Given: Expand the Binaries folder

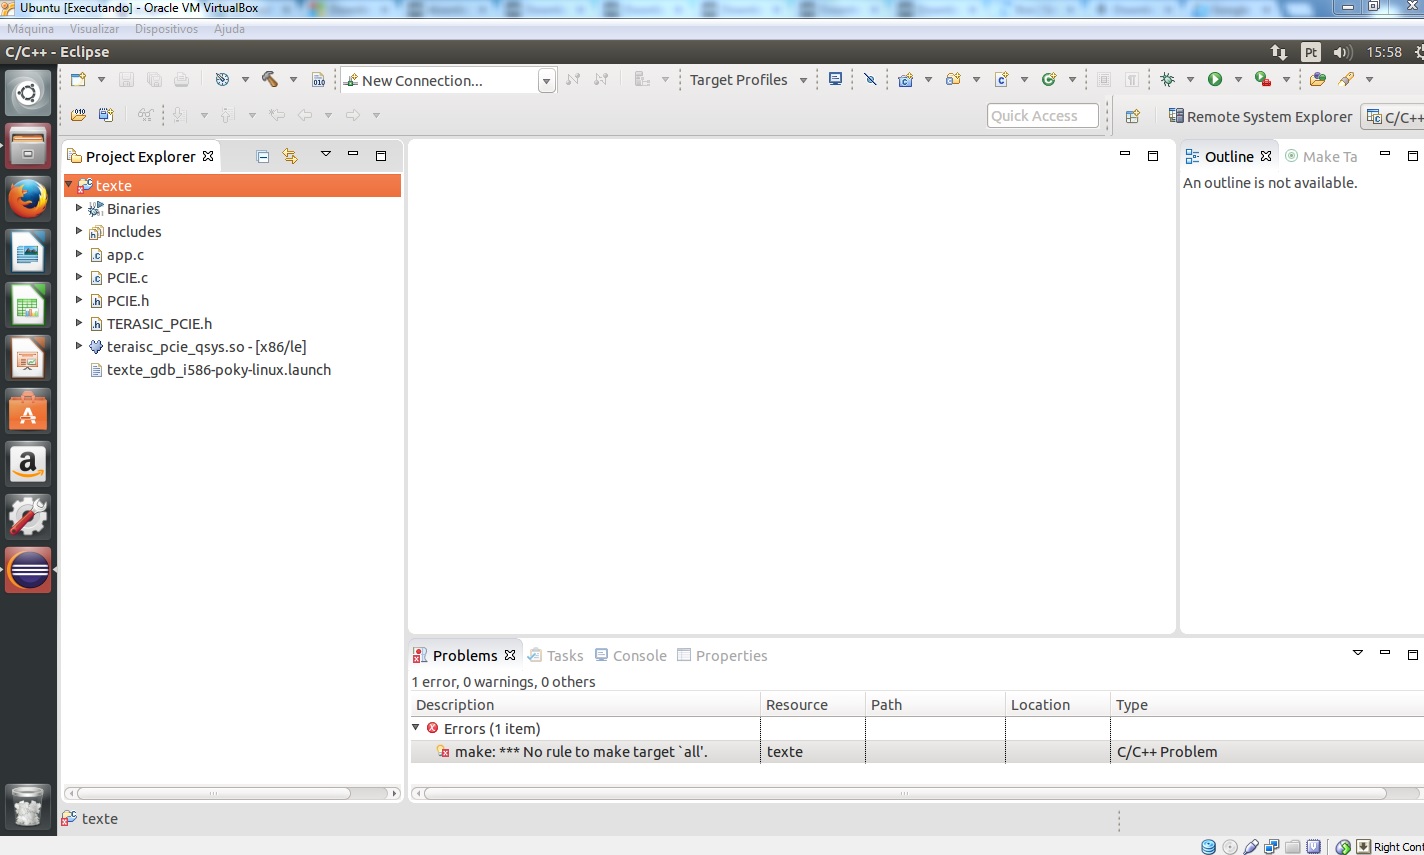Looking at the screenshot, I should (79, 208).
